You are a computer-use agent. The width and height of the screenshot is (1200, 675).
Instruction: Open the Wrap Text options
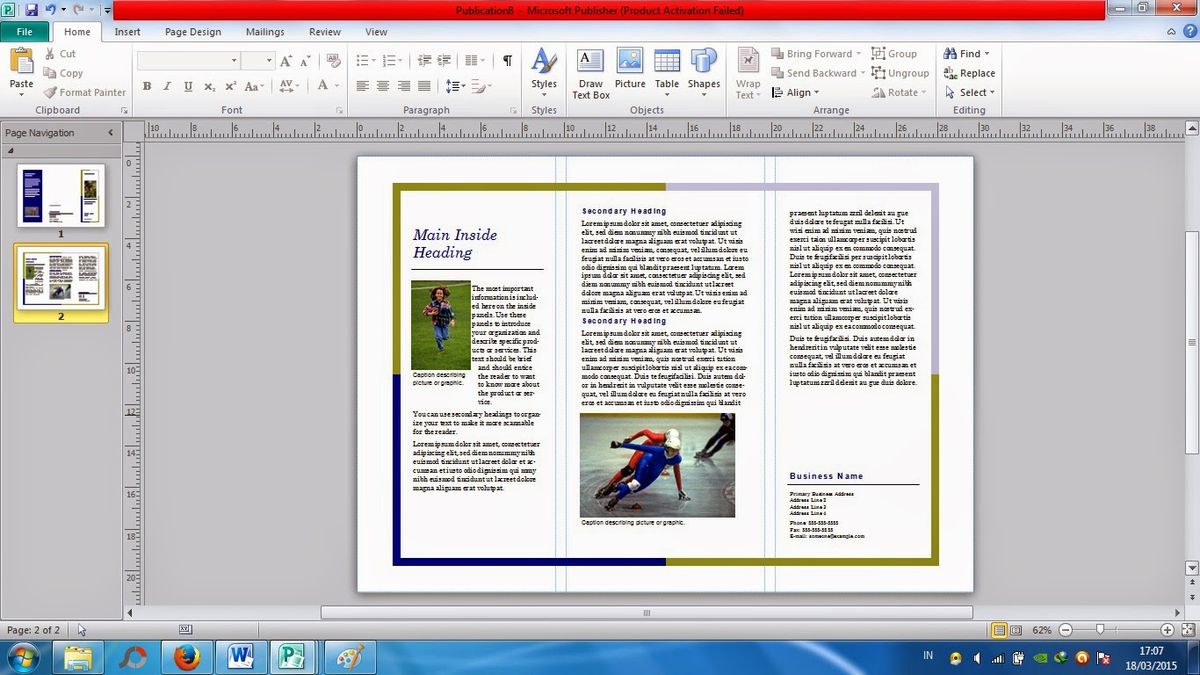(x=748, y=73)
